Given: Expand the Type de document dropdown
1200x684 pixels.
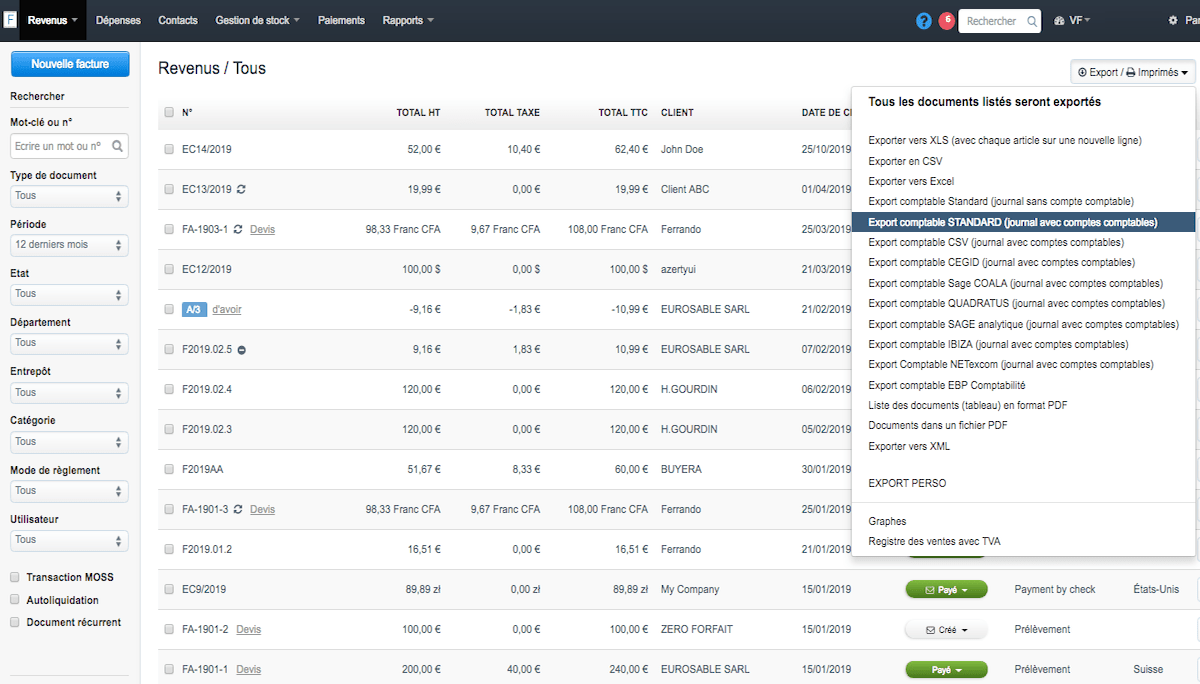Looking at the screenshot, I should pyautogui.click(x=69, y=196).
